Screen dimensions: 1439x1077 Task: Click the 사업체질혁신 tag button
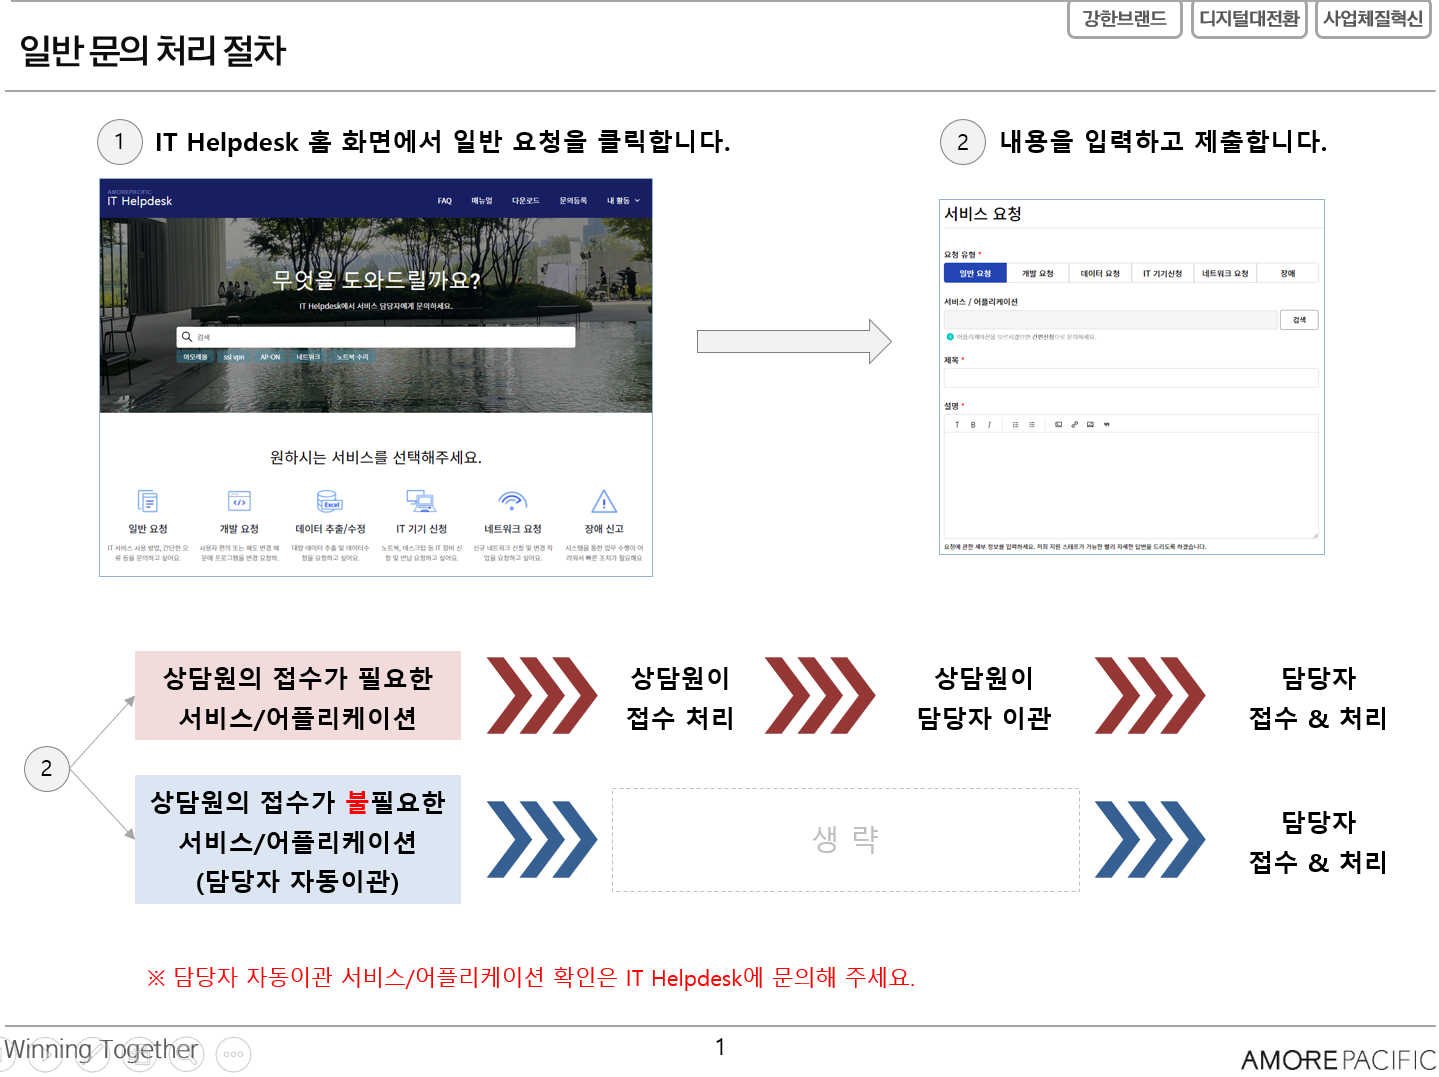click(x=1373, y=19)
